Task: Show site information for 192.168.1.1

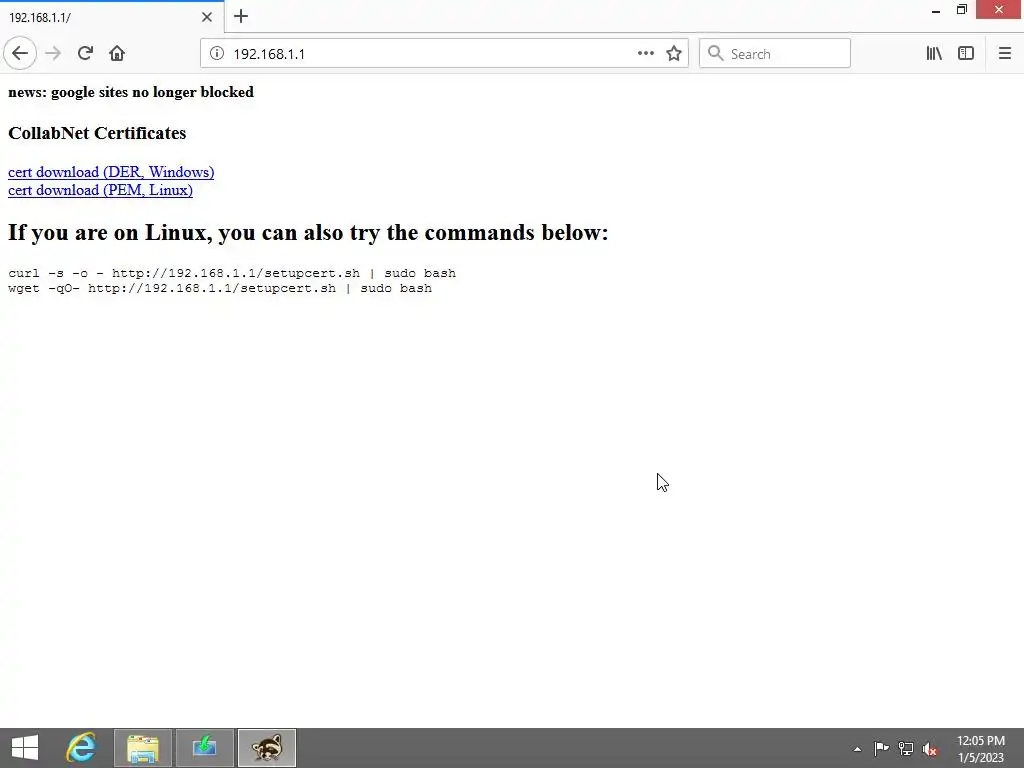Action: tap(217, 54)
